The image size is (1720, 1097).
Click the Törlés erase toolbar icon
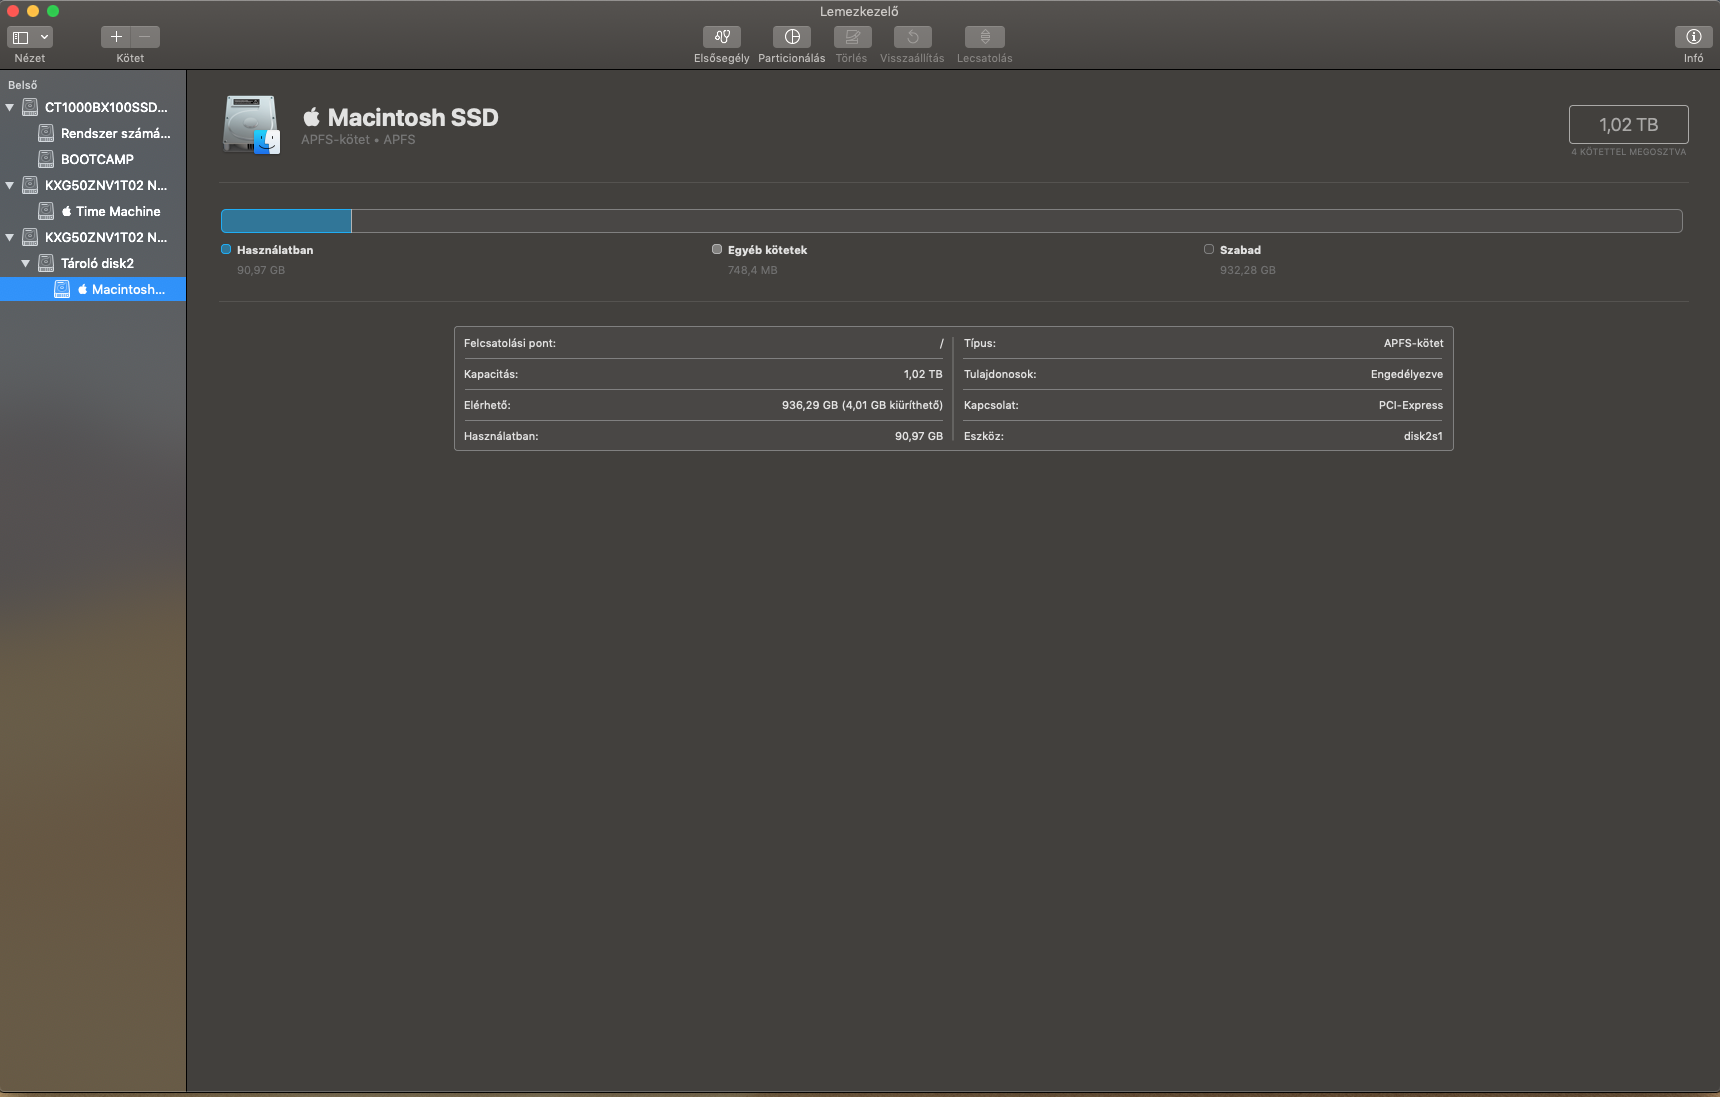852,37
